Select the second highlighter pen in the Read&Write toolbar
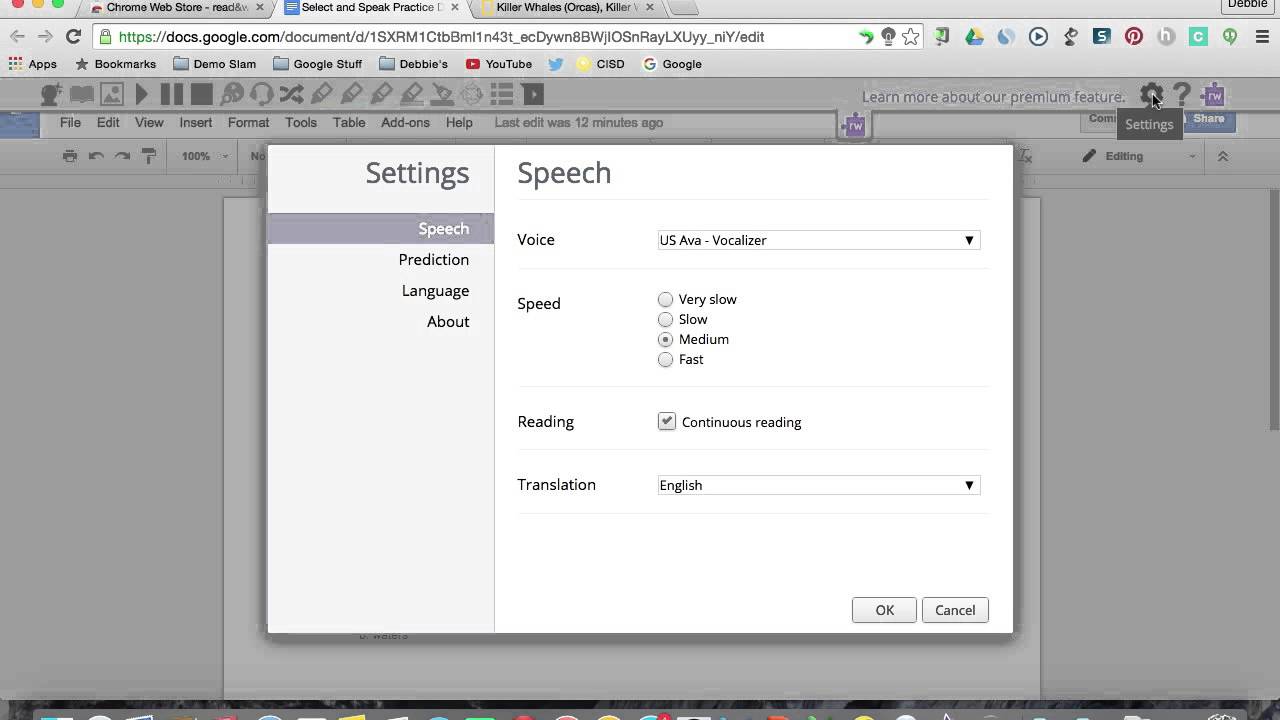Viewport: 1280px width, 720px height. click(x=351, y=94)
